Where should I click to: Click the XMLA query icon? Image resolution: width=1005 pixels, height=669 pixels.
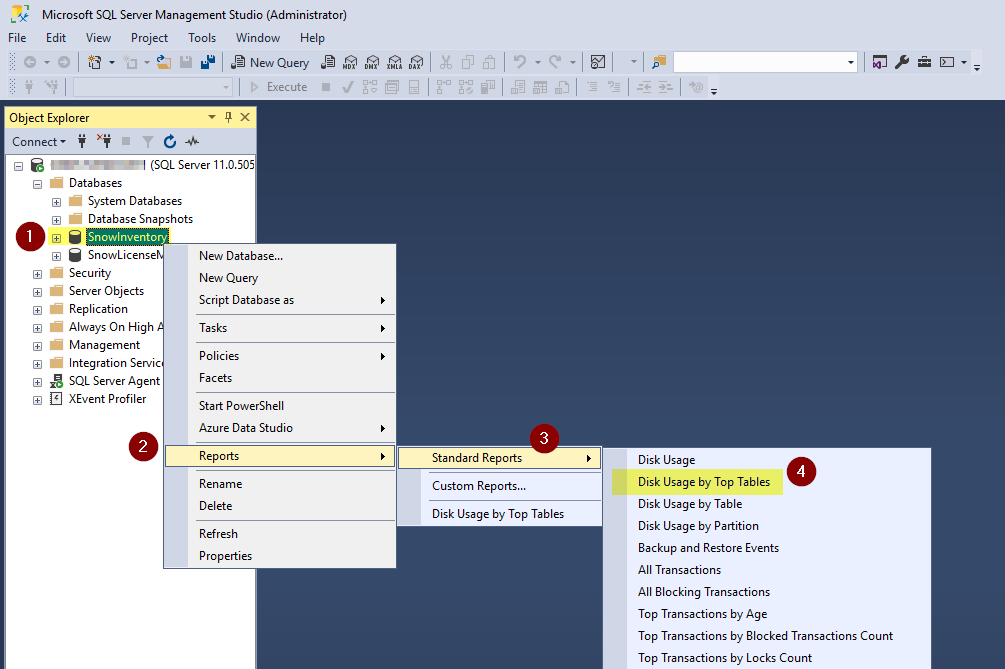[x=394, y=62]
